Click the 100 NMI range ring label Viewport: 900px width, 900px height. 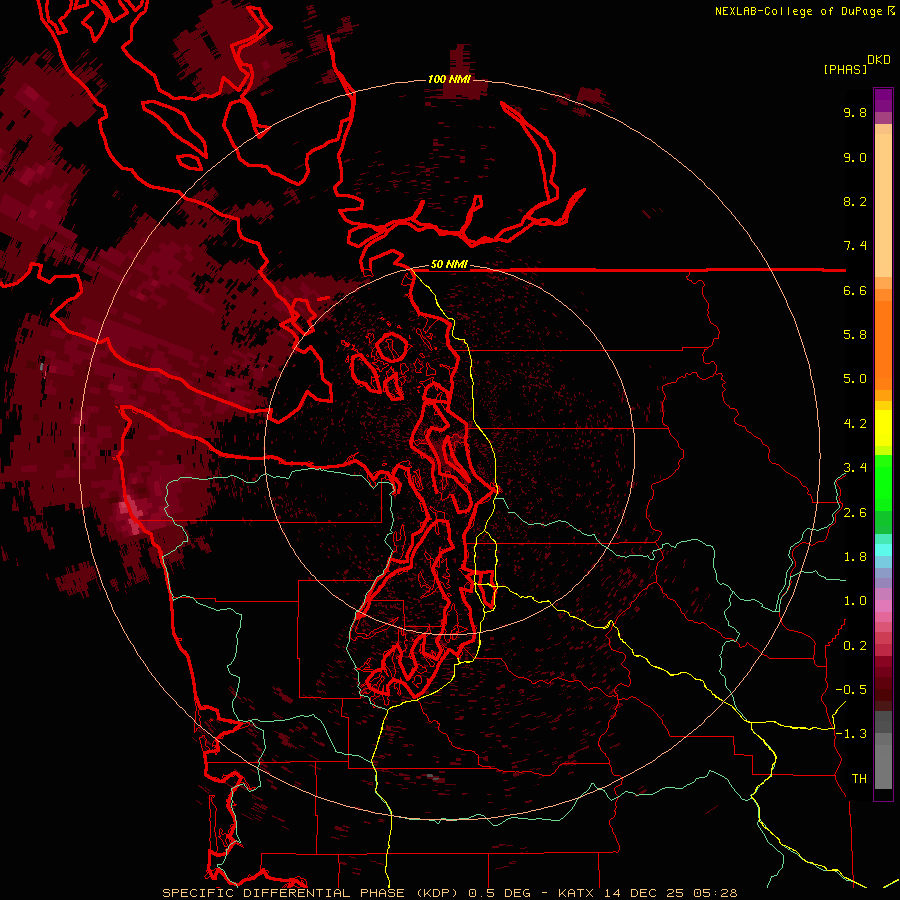click(x=449, y=79)
